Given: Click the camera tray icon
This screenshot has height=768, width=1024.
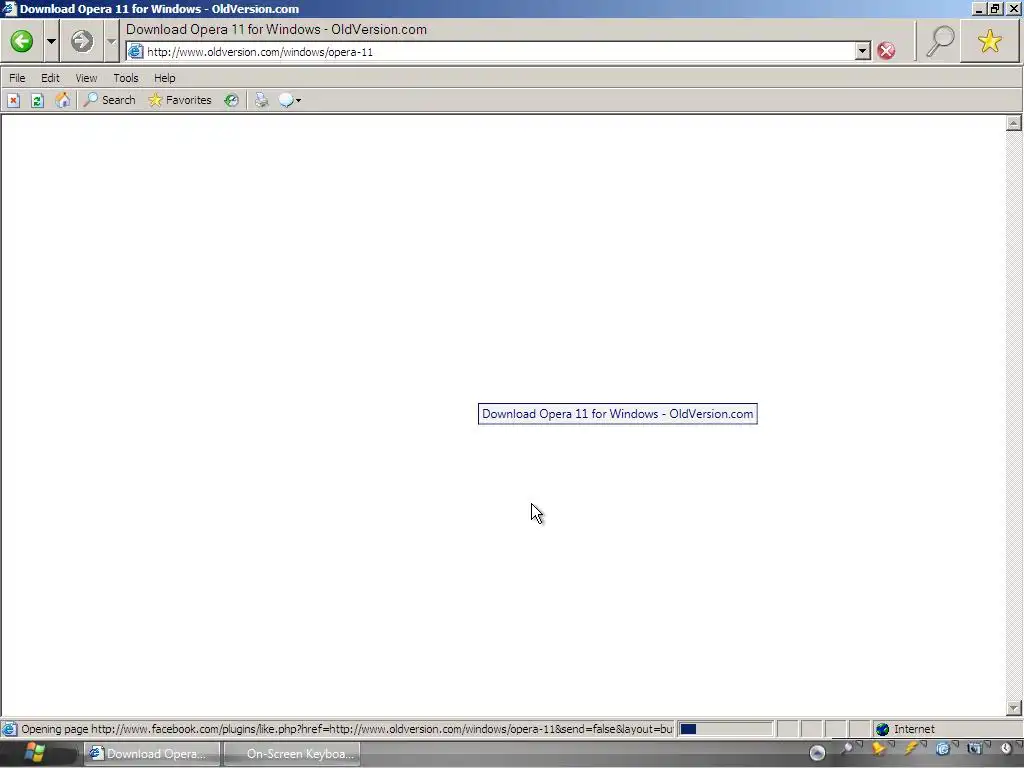Looking at the screenshot, I should coord(974,749).
